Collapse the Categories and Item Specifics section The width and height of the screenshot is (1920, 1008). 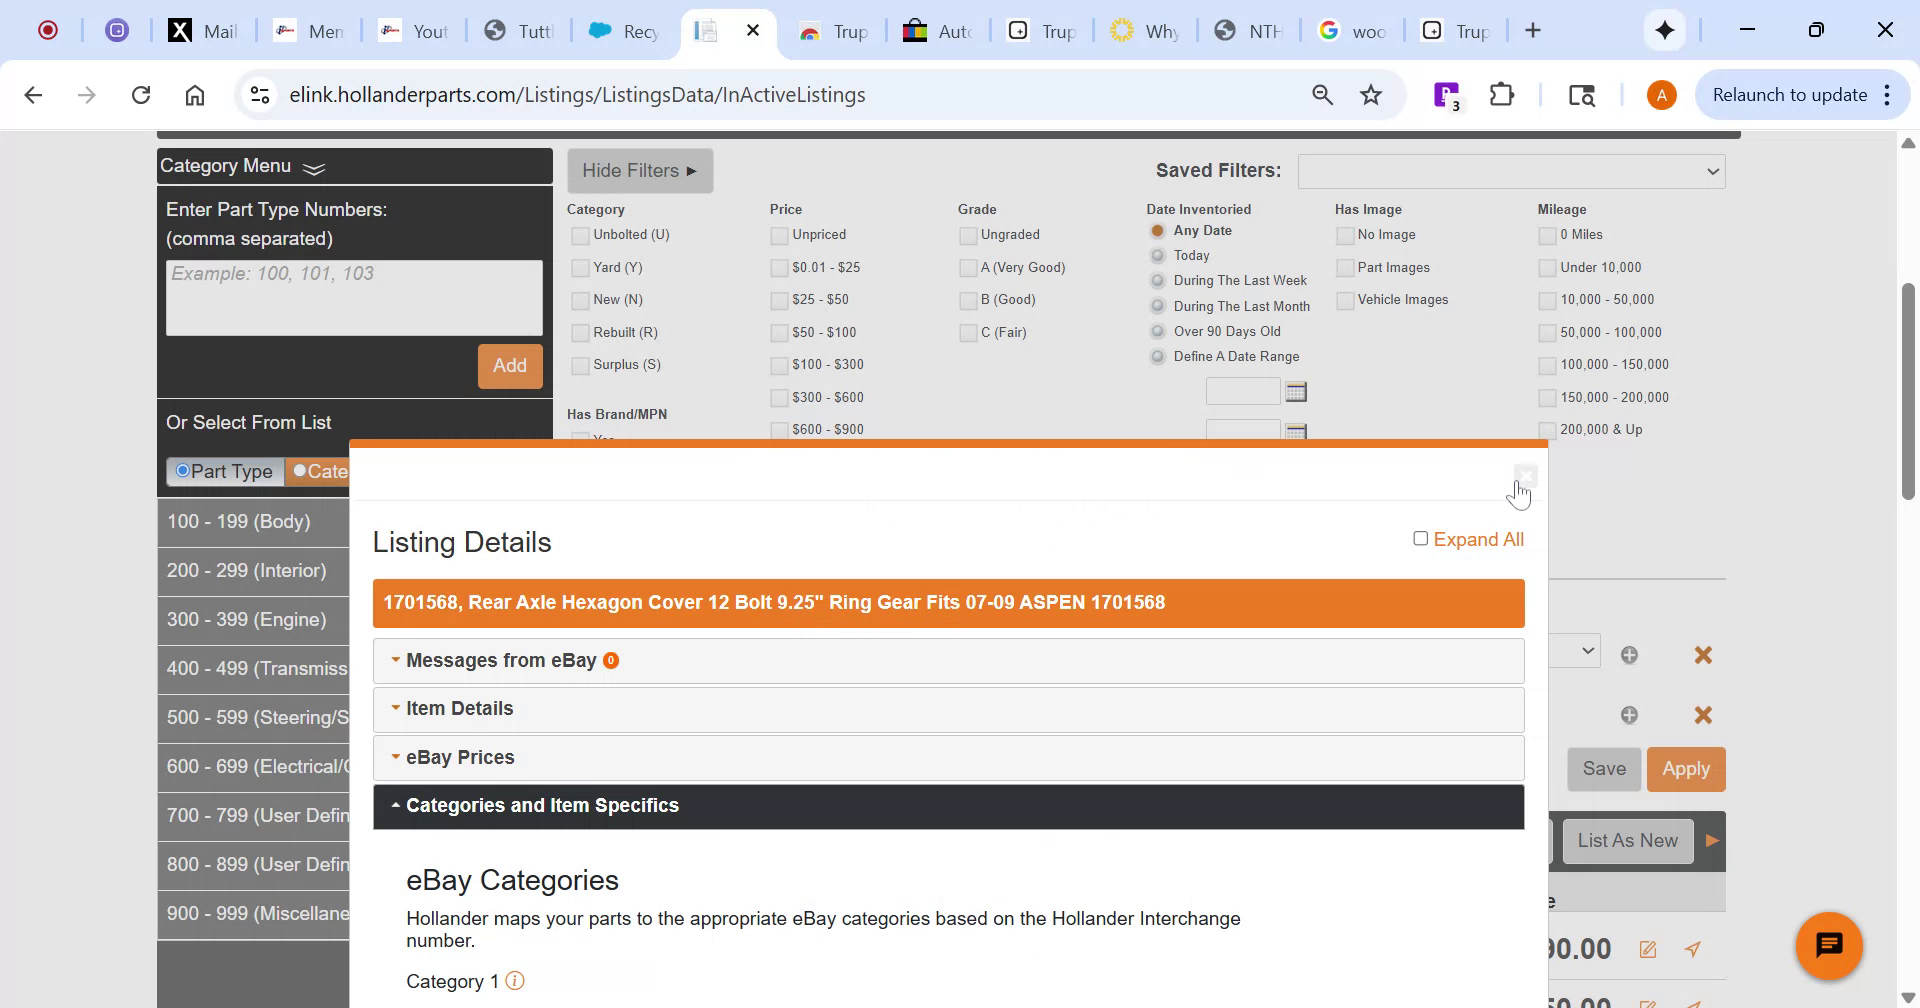pyautogui.click(x=543, y=804)
